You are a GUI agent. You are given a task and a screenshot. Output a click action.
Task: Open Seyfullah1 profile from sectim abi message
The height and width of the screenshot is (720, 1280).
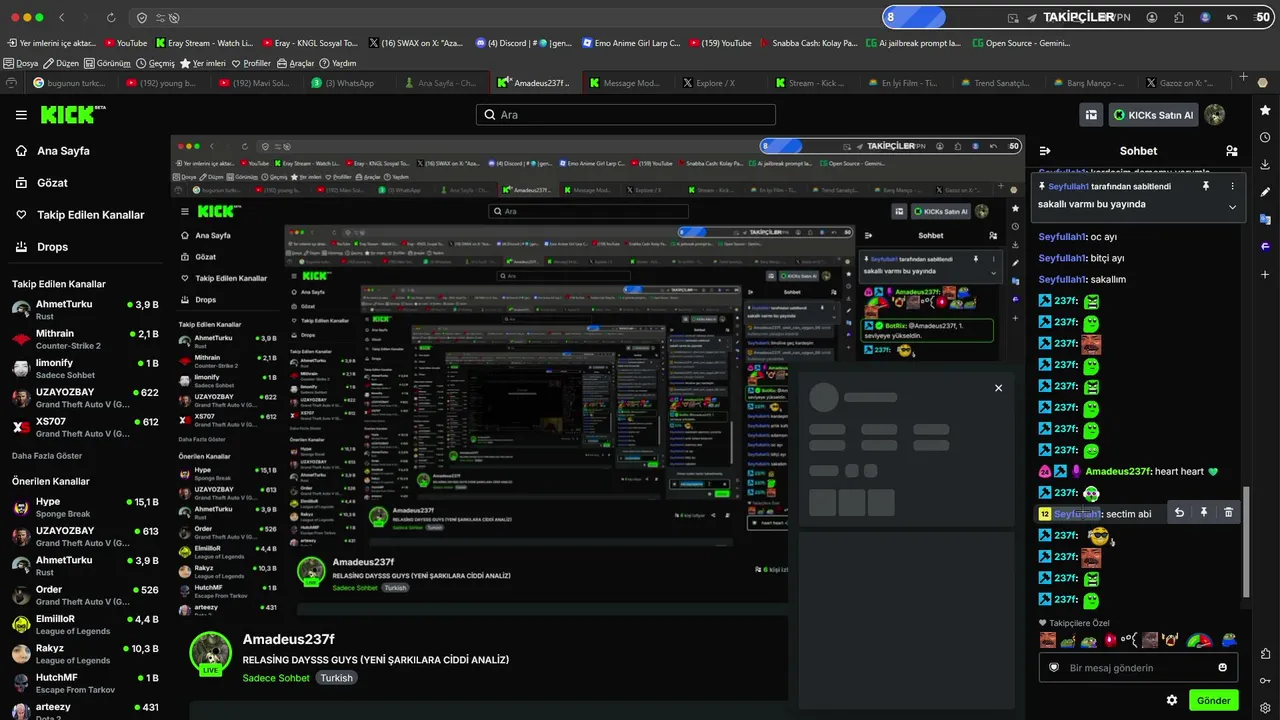click(1076, 514)
